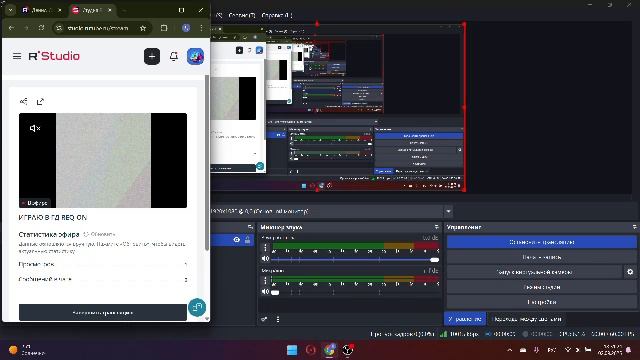The image size is (640, 360).
Task: Stop the stream with the blue OBS button
Action: point(542,242)
